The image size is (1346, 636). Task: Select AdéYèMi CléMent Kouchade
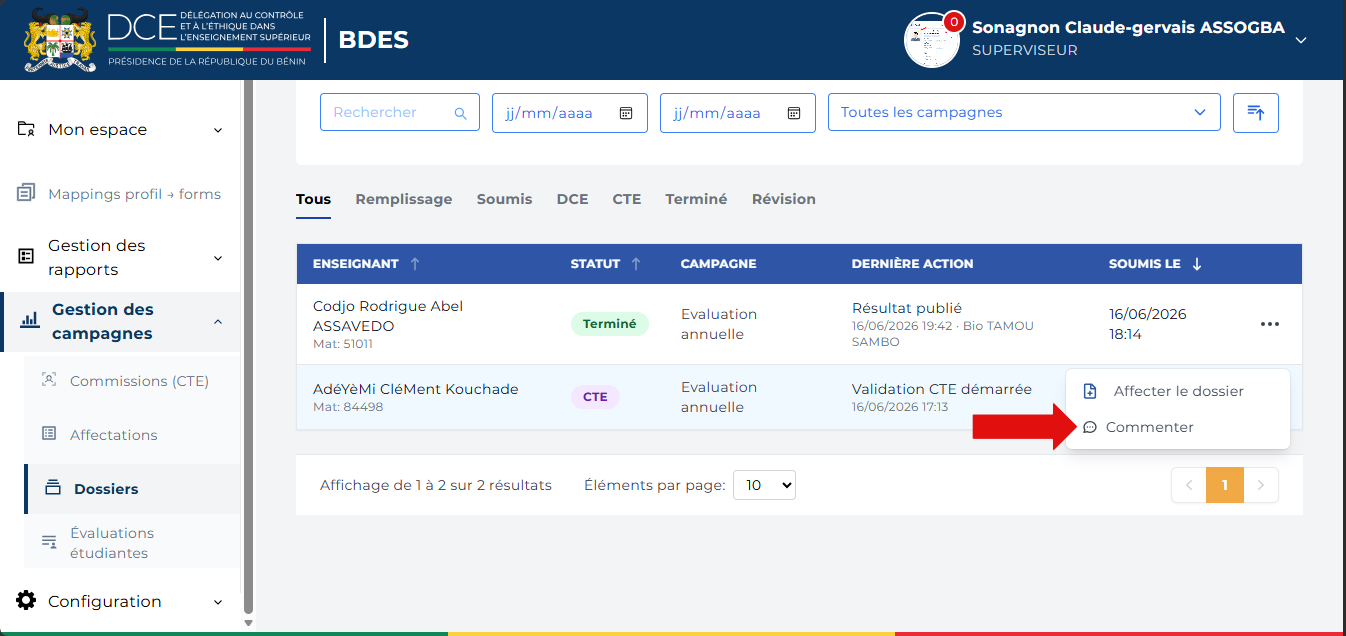click(415, 389)
